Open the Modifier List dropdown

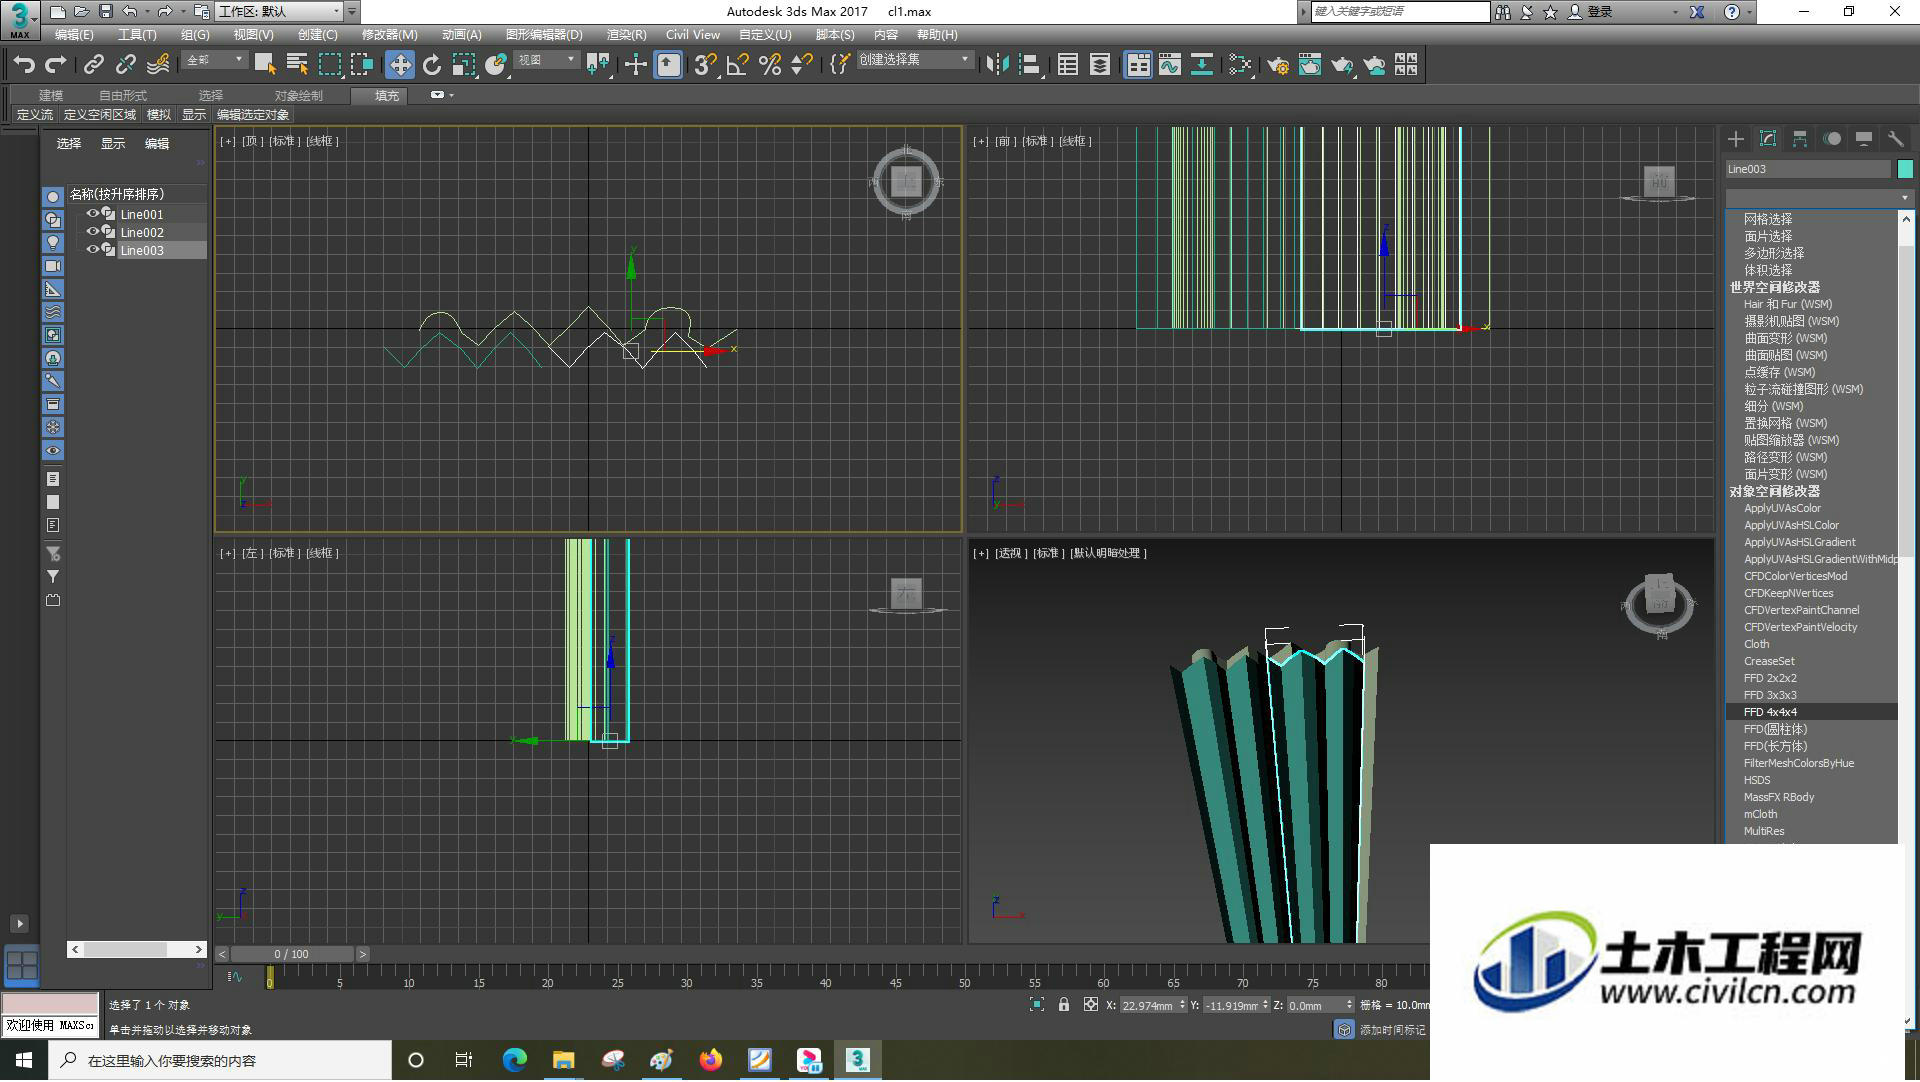click(x=1819, y=197)
